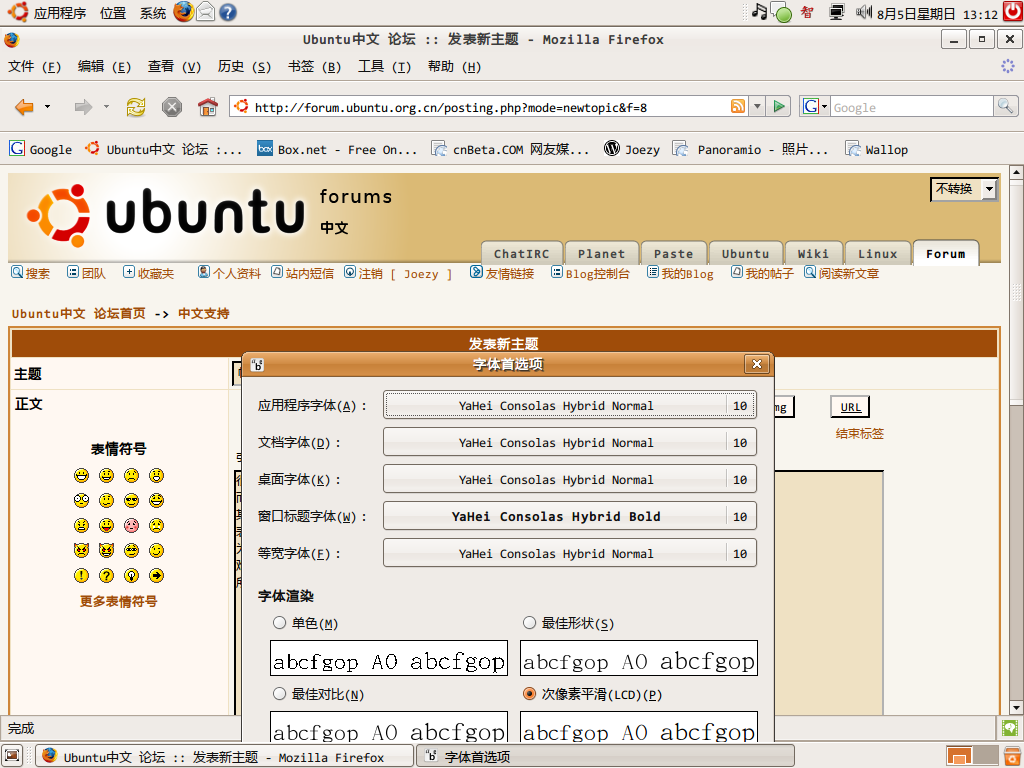1024x768 pixels.
Task: Open the 系统 menu in the top panel
Action: tap(153, 12)
